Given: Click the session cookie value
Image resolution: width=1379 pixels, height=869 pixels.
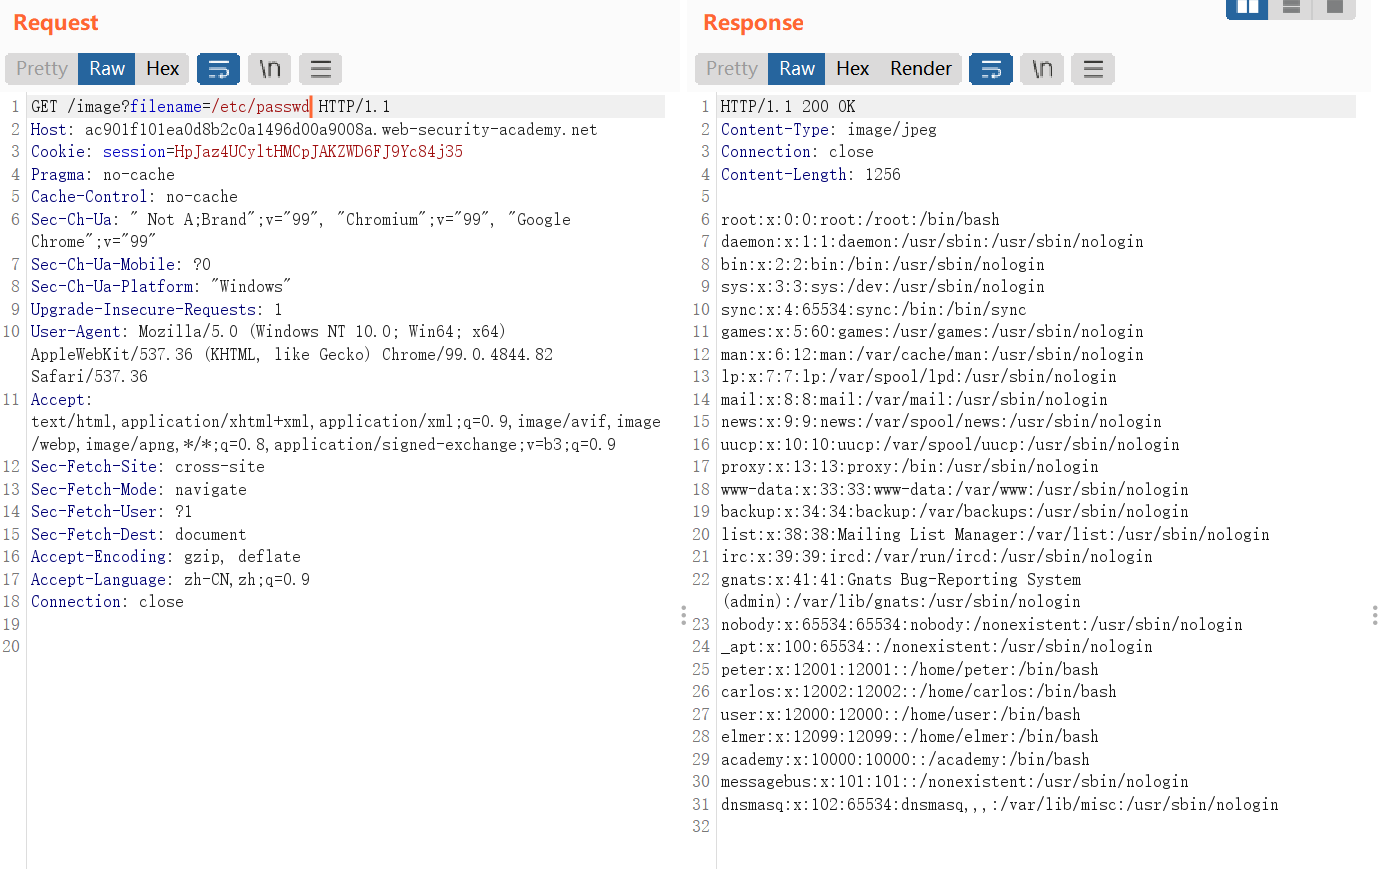Looking at the screenshot, I should coord(318,151).
